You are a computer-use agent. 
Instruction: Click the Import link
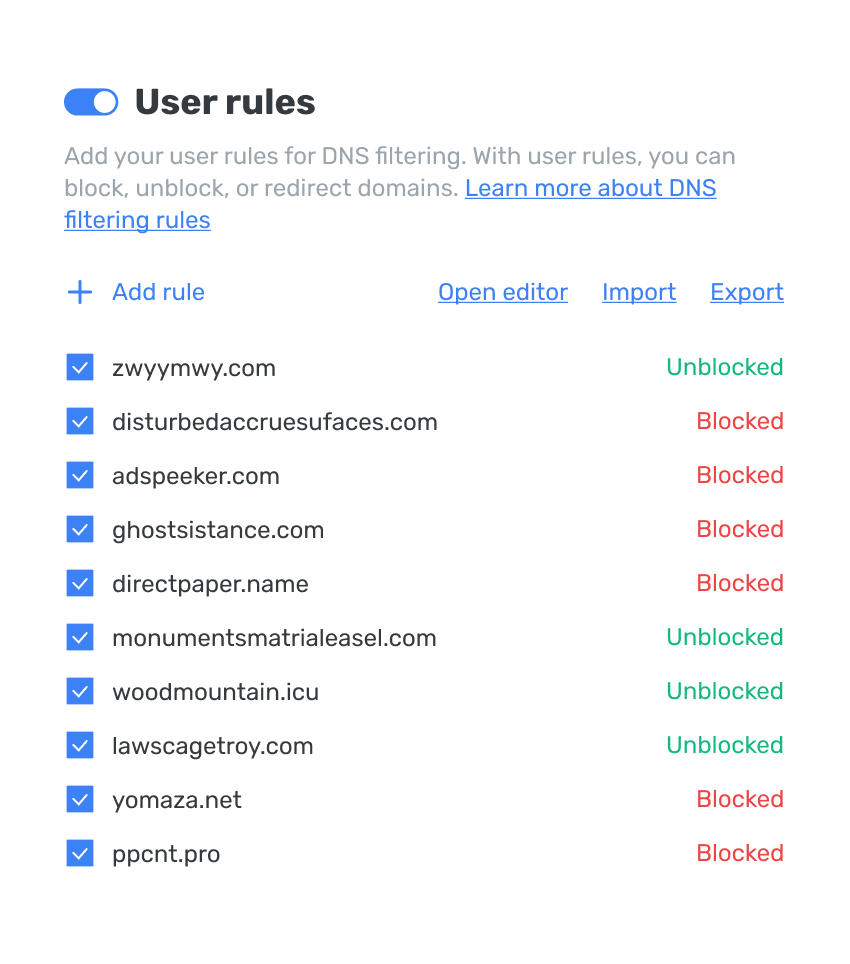pyautogui.click(x=639, y=292)
